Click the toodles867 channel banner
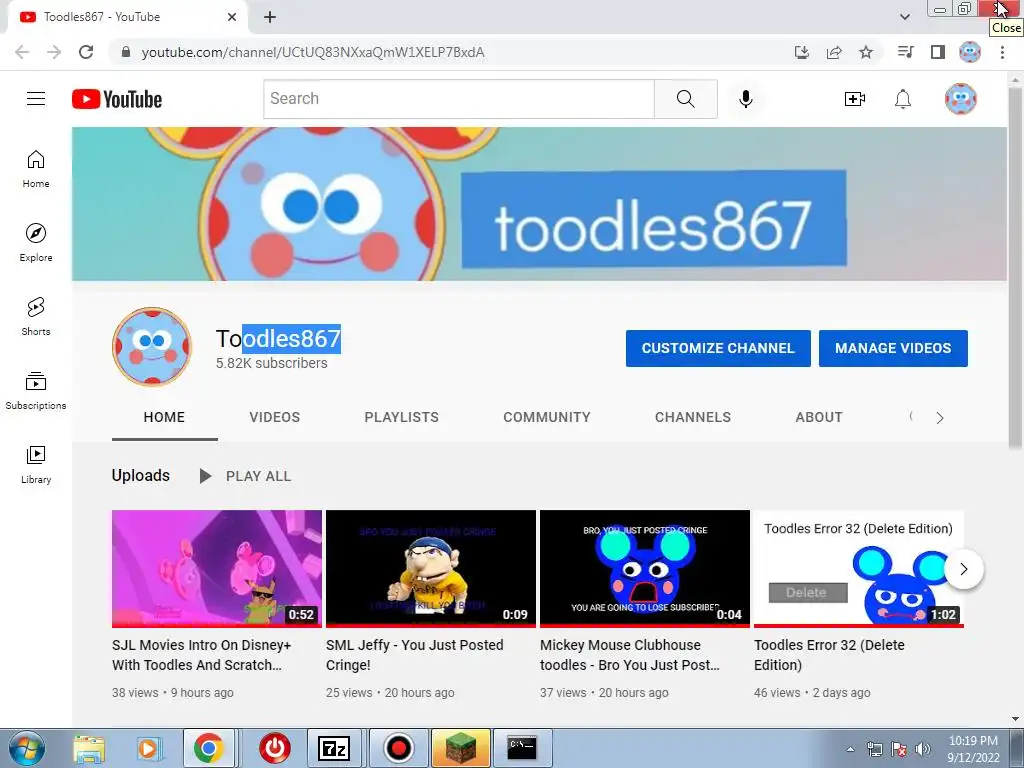The height and width of the screenshot is (768, 1024). [x=539, y=204]
